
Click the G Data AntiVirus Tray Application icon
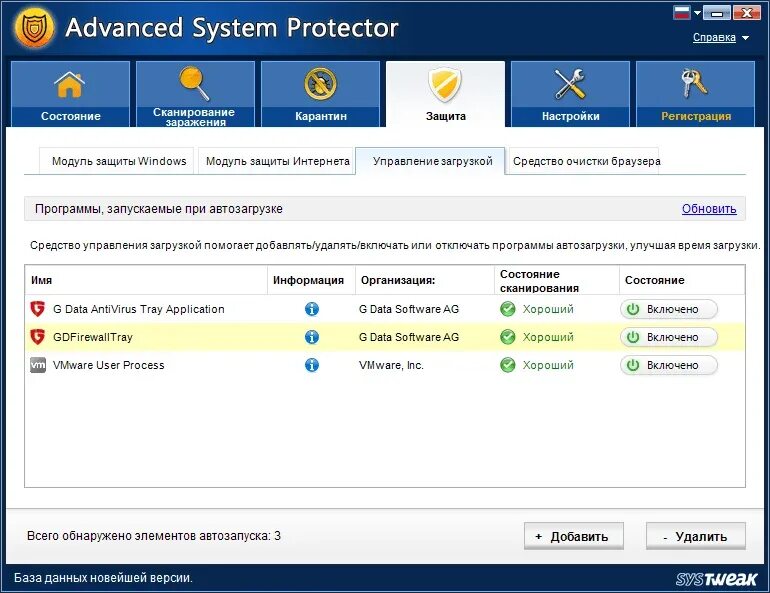click(38, 309)
